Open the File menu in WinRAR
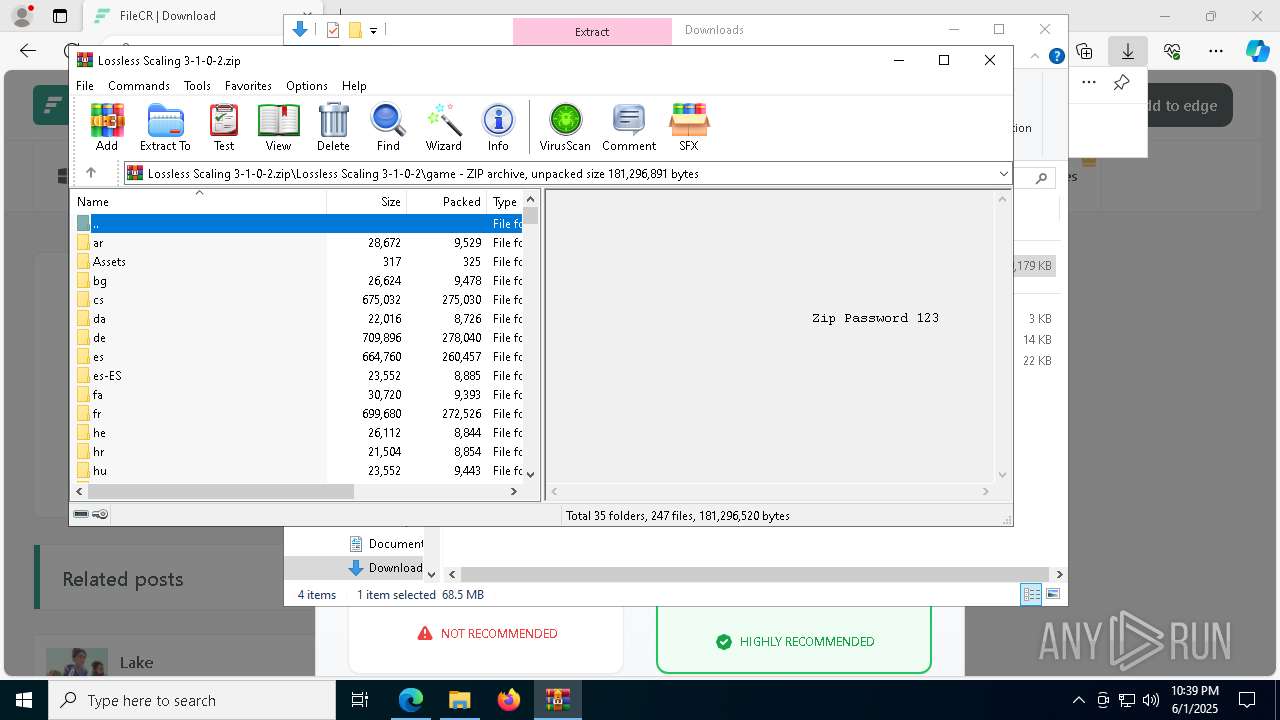 [85, 86]
